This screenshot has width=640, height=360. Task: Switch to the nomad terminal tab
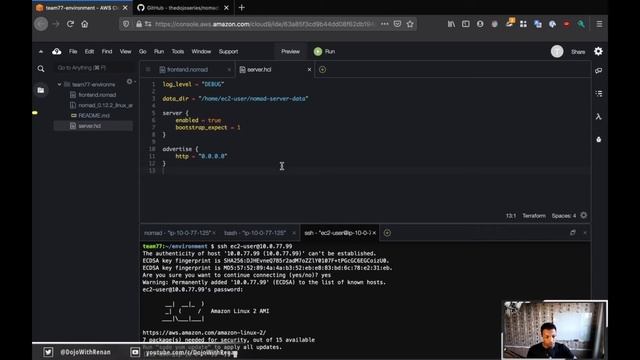(x=178, y=233)
